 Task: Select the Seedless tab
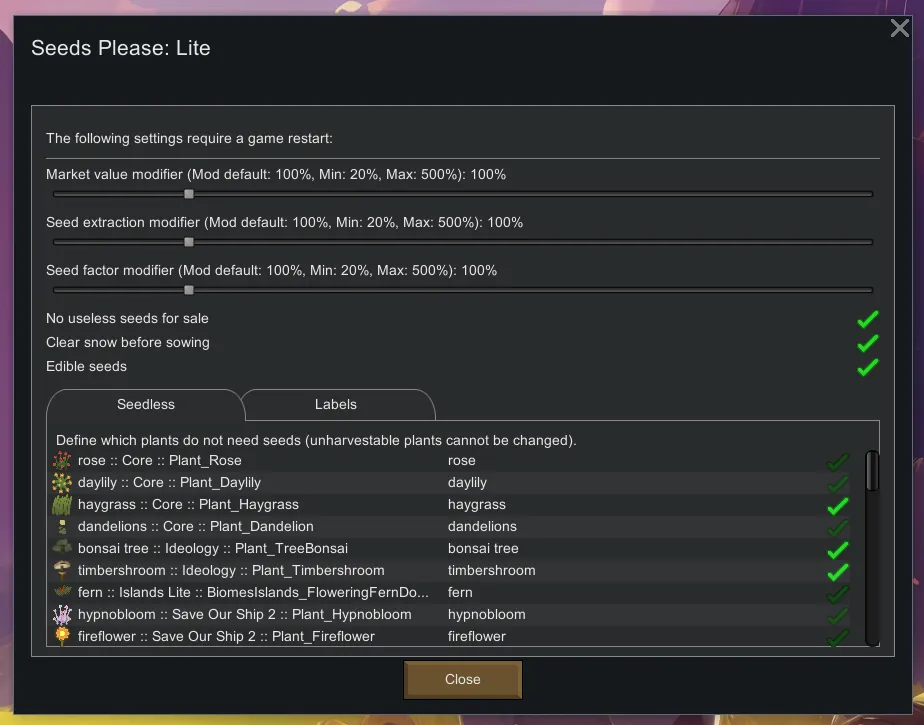point(146,405)
